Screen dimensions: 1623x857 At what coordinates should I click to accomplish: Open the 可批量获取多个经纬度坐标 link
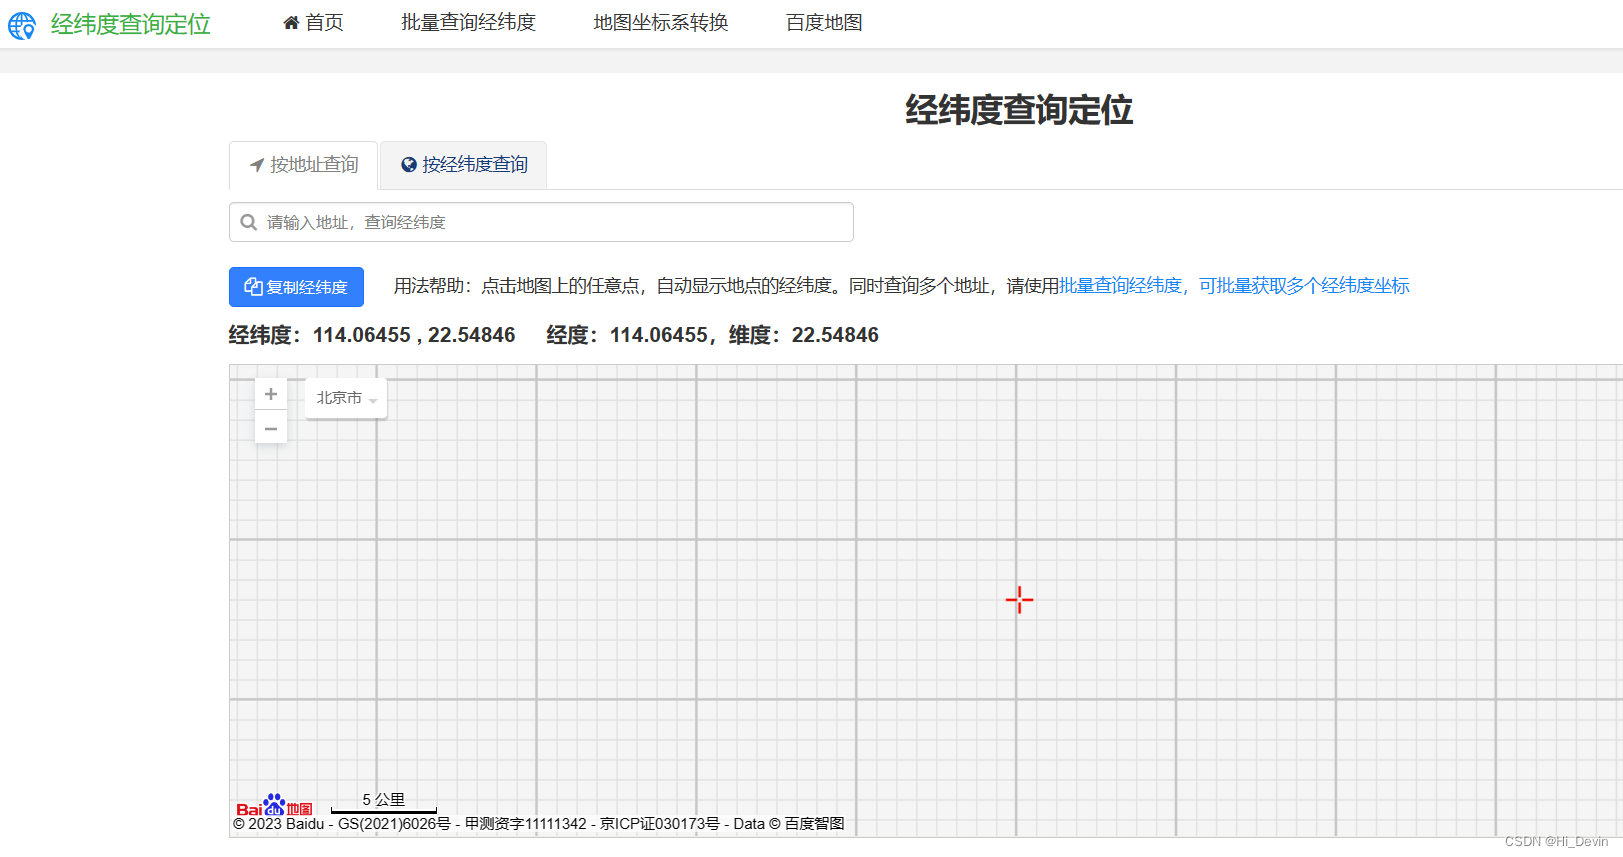coord(1304,286)
